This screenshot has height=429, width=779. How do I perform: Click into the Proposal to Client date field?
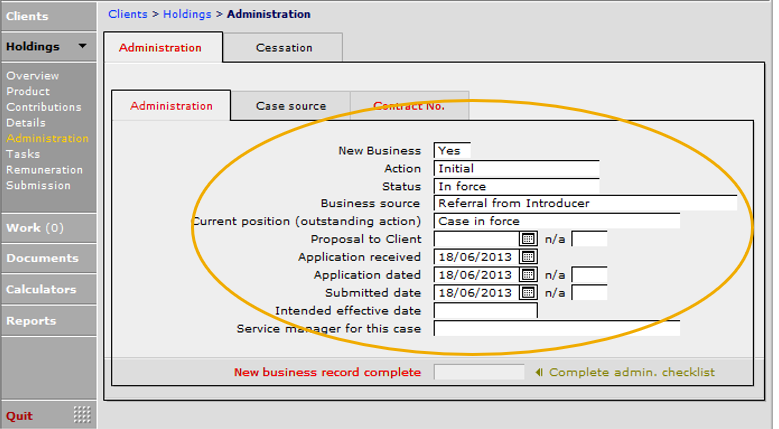(x=476, y=239)
